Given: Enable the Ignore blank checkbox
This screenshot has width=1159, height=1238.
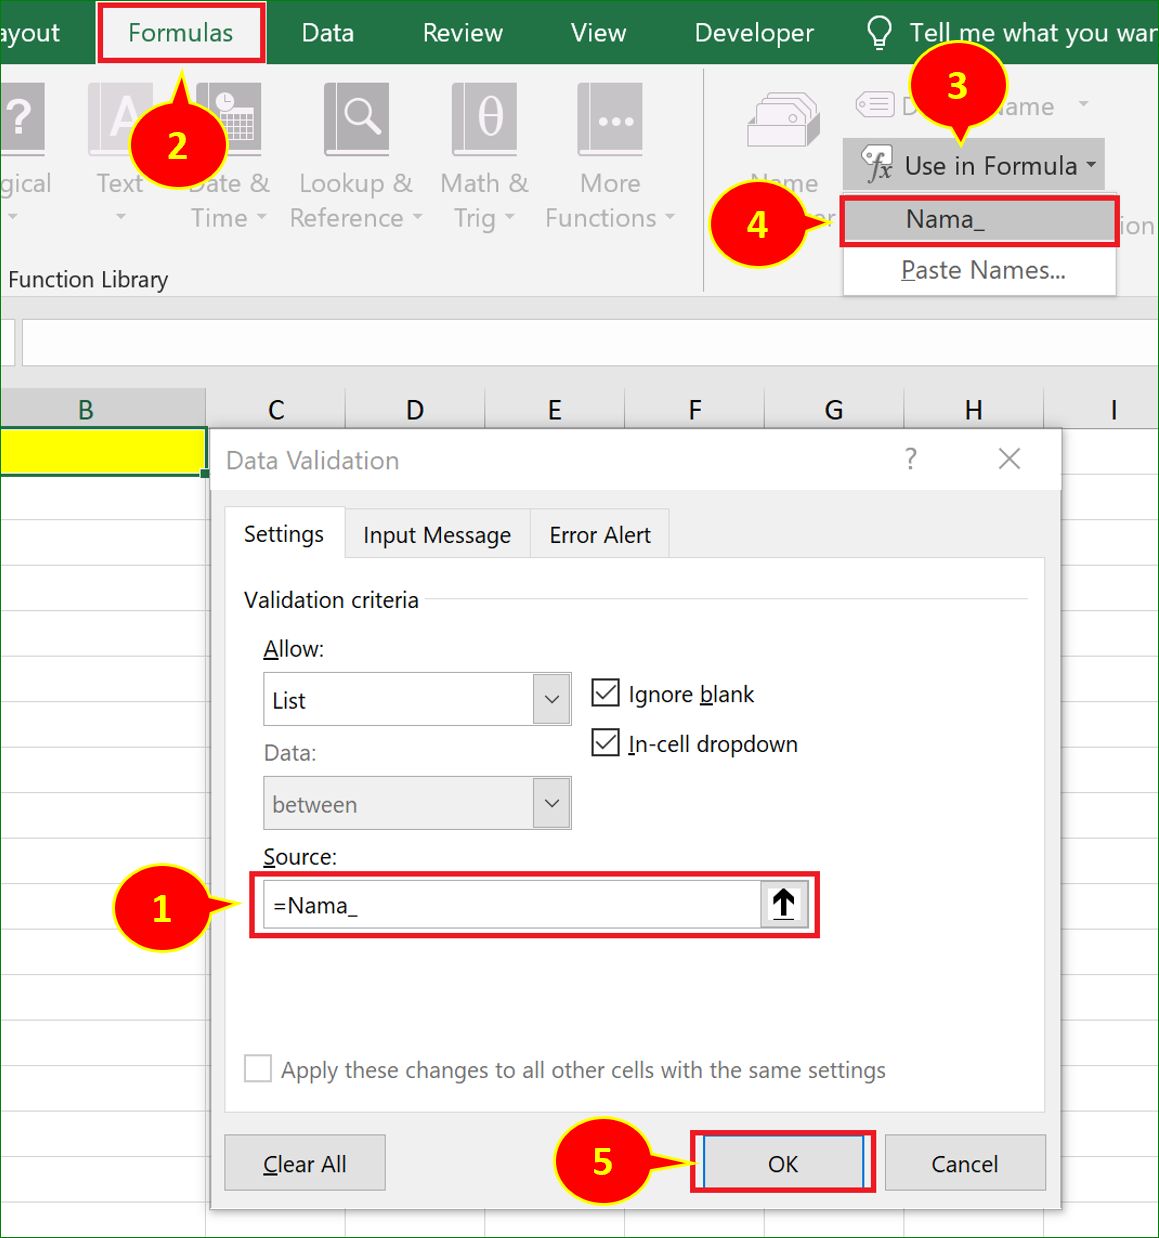Looking at the screenshot, I should click(605, 693).
